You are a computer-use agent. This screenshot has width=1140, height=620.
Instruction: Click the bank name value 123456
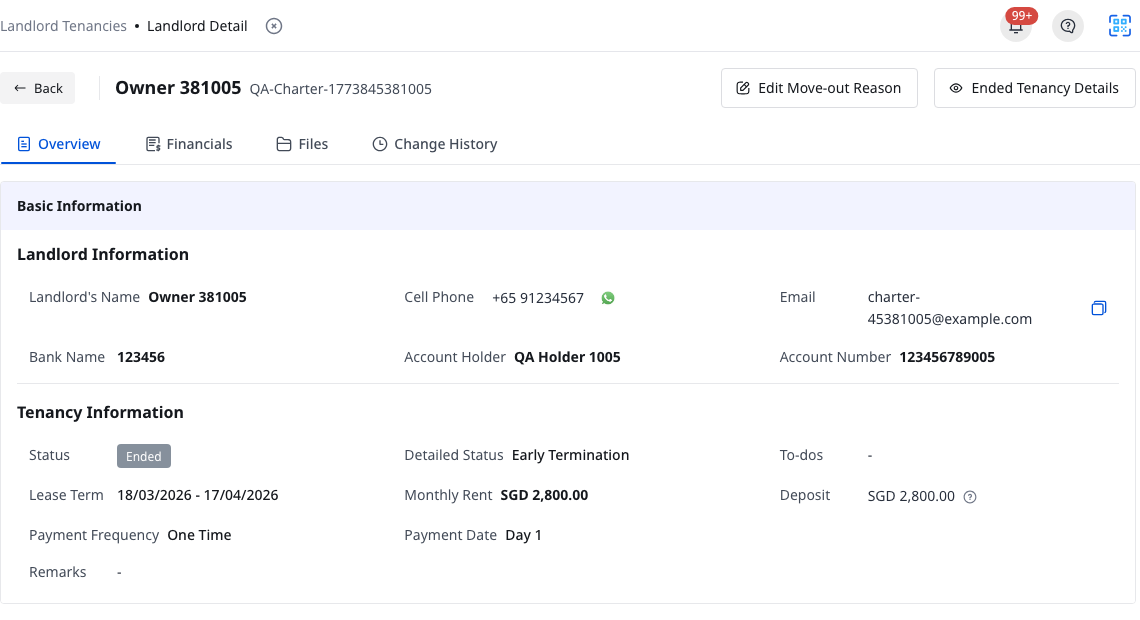tap(141, 357)
